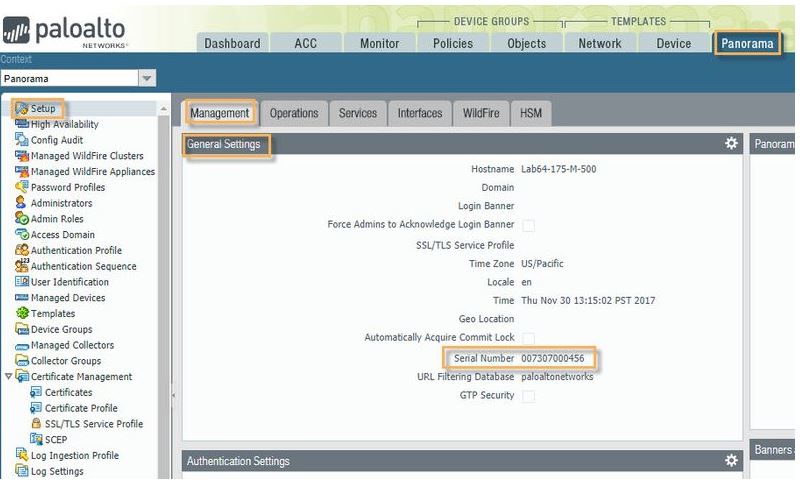Click the General Settings panel header

[x=462, y=144]
